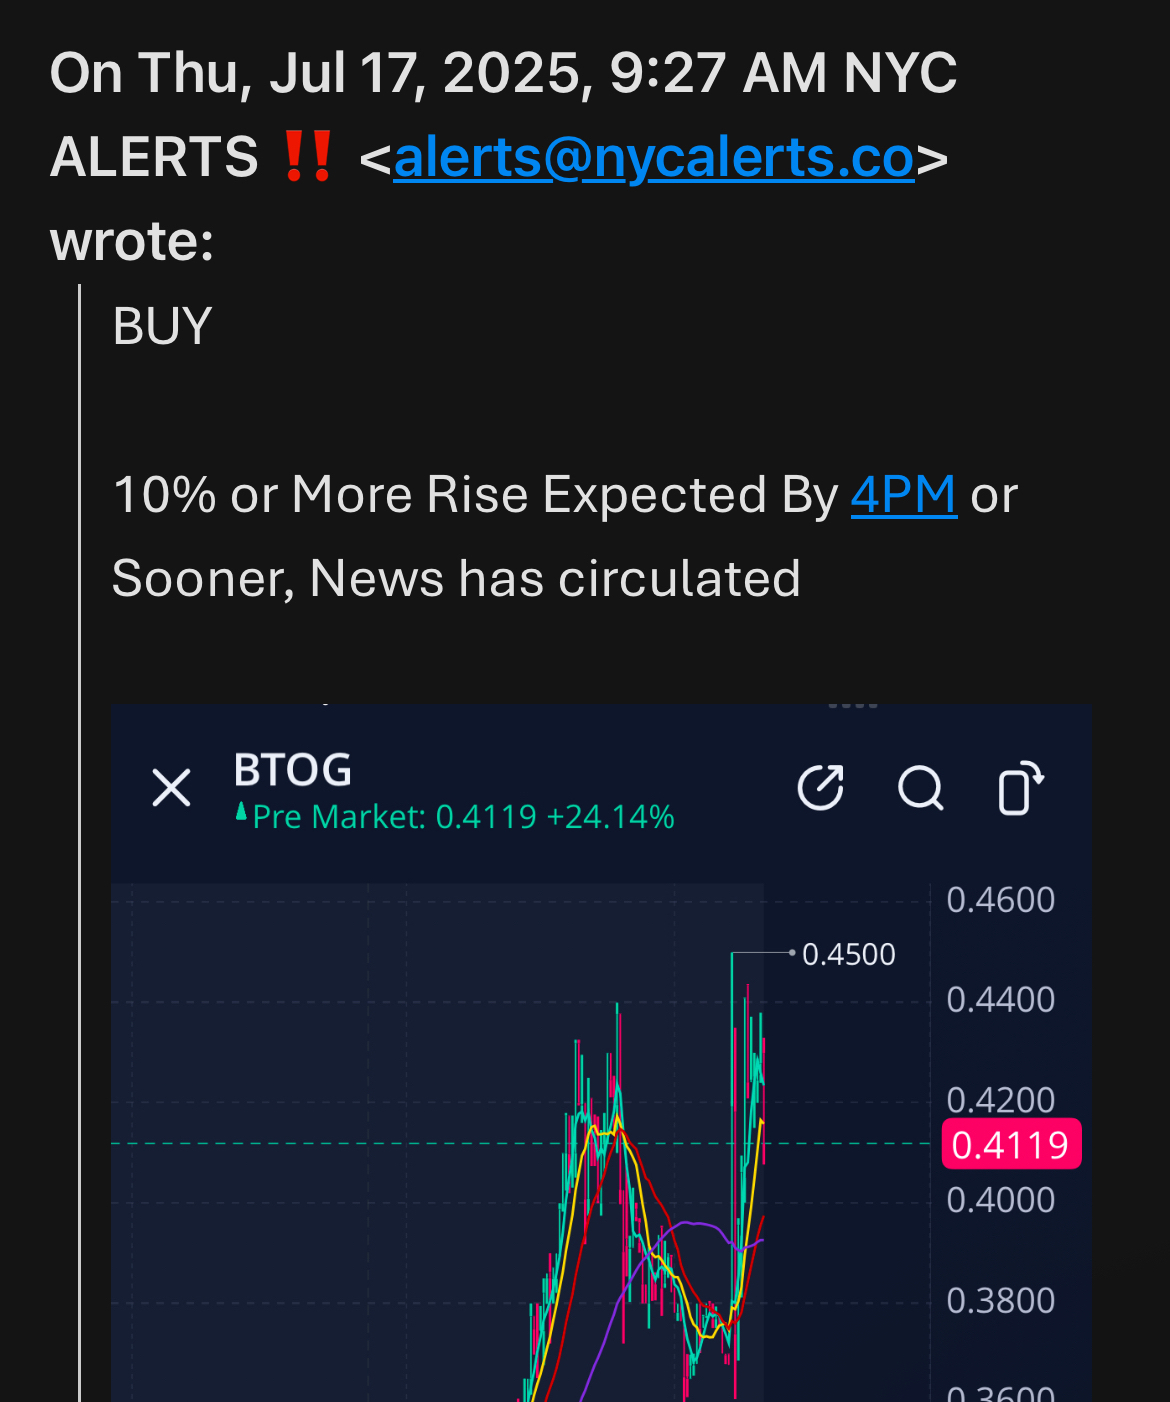Tap the BUY text in quoted message
The height and width of the screenshot is (1402, 1170).
point(163,326)
